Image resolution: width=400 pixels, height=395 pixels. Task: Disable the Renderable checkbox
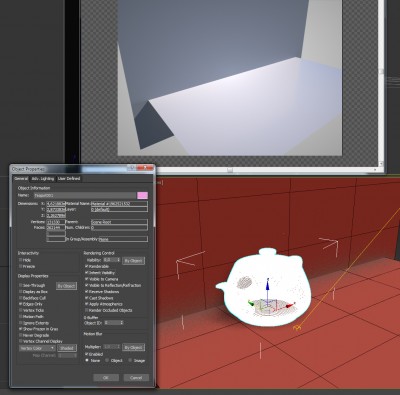click(87, 266)
